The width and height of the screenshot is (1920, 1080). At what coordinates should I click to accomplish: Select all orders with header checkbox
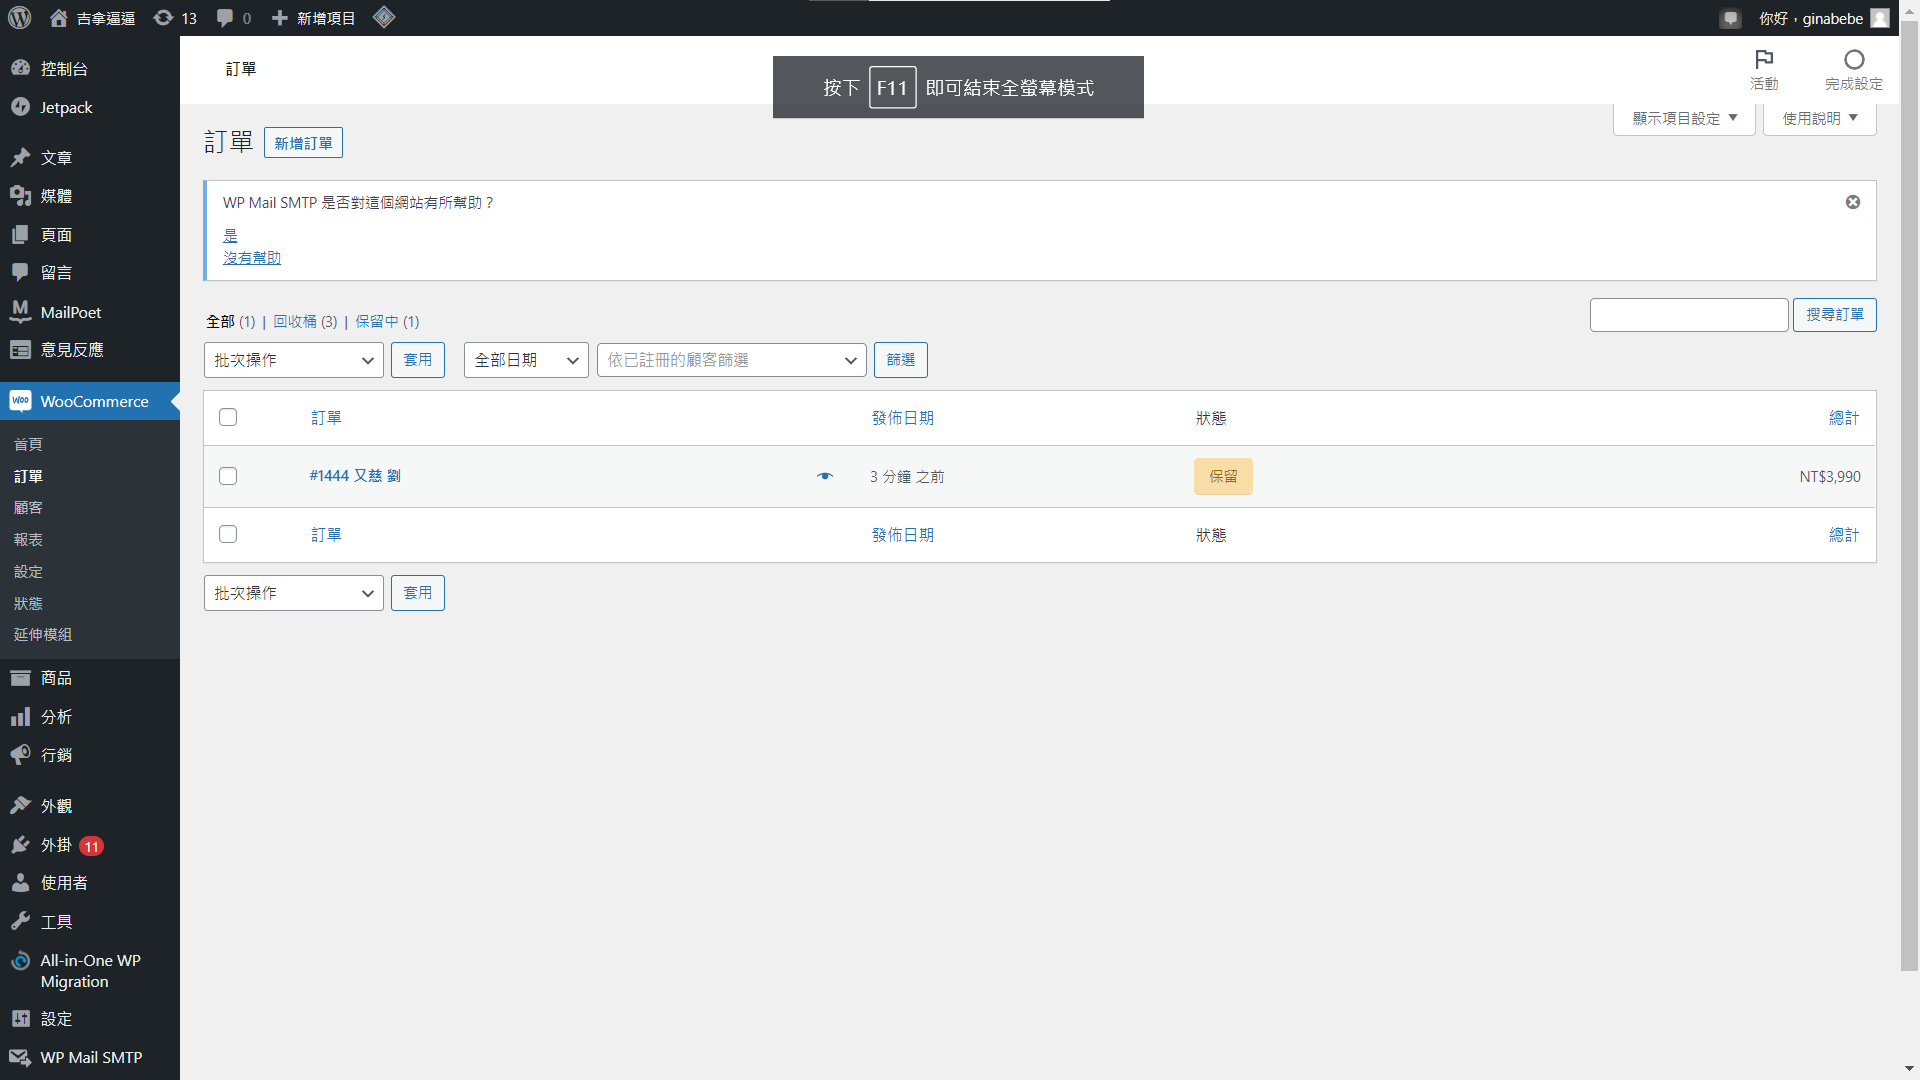(x=228, y=417)
